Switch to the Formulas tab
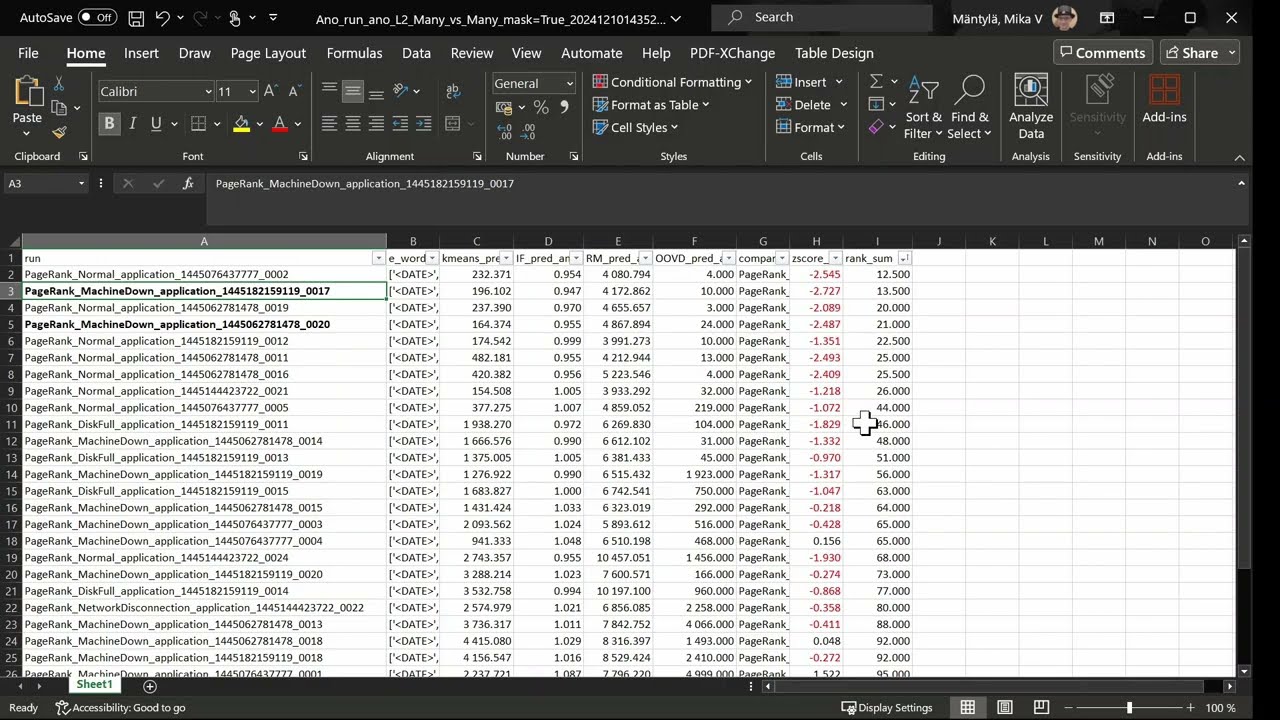Viewport: 1280px width, 720px height. click(x=354, y=53)
